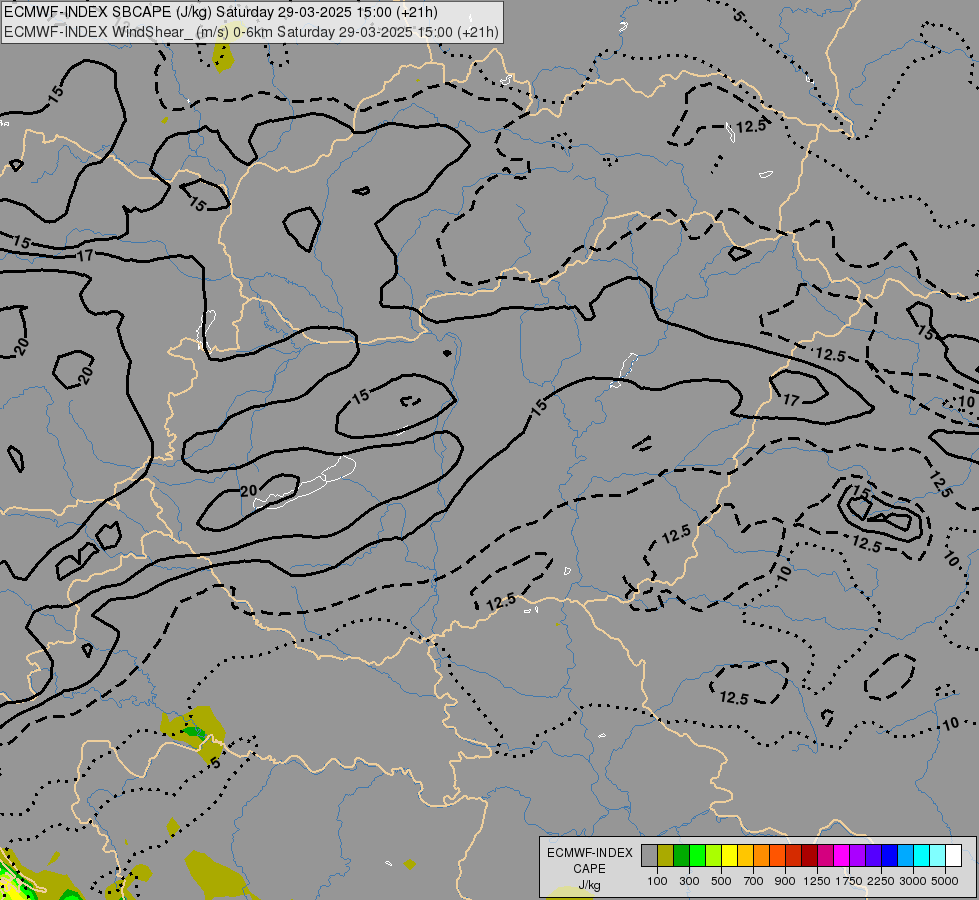Pick the brick red swatch right of the 900 tick
This screenshot has height=900, width=979.
point(794,856)
